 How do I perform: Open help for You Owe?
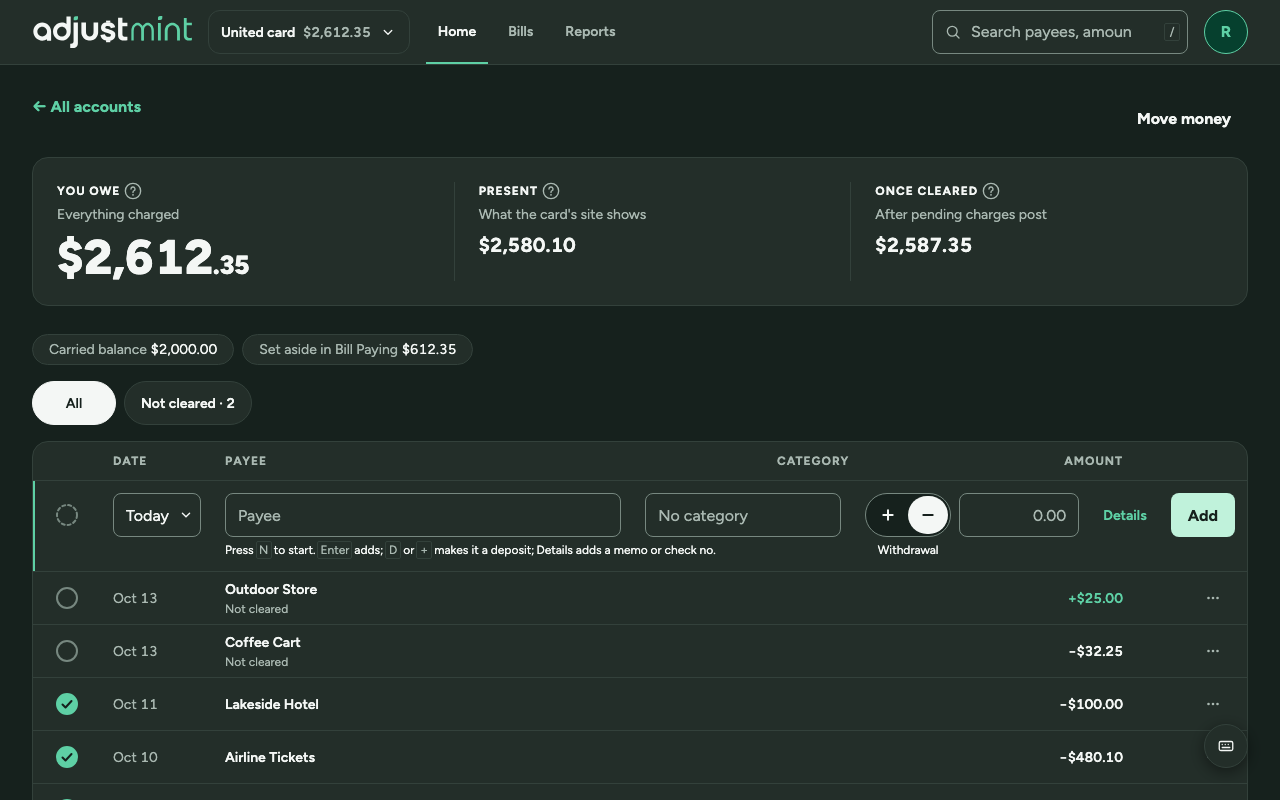click(x=133, y=191)
